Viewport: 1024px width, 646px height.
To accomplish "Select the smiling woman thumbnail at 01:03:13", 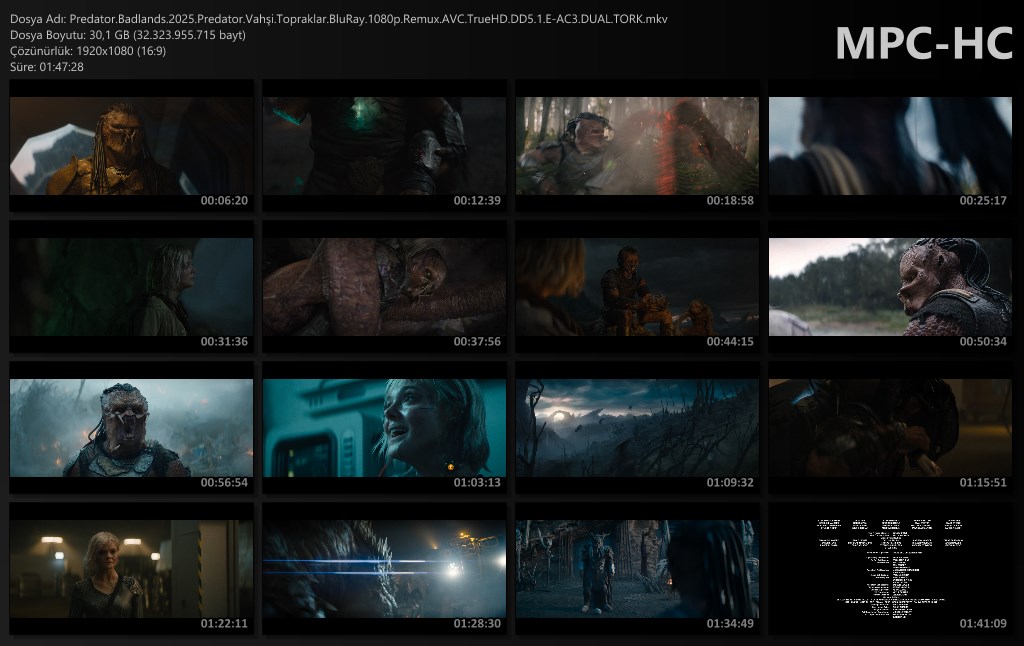I will (x=384, y=428).
